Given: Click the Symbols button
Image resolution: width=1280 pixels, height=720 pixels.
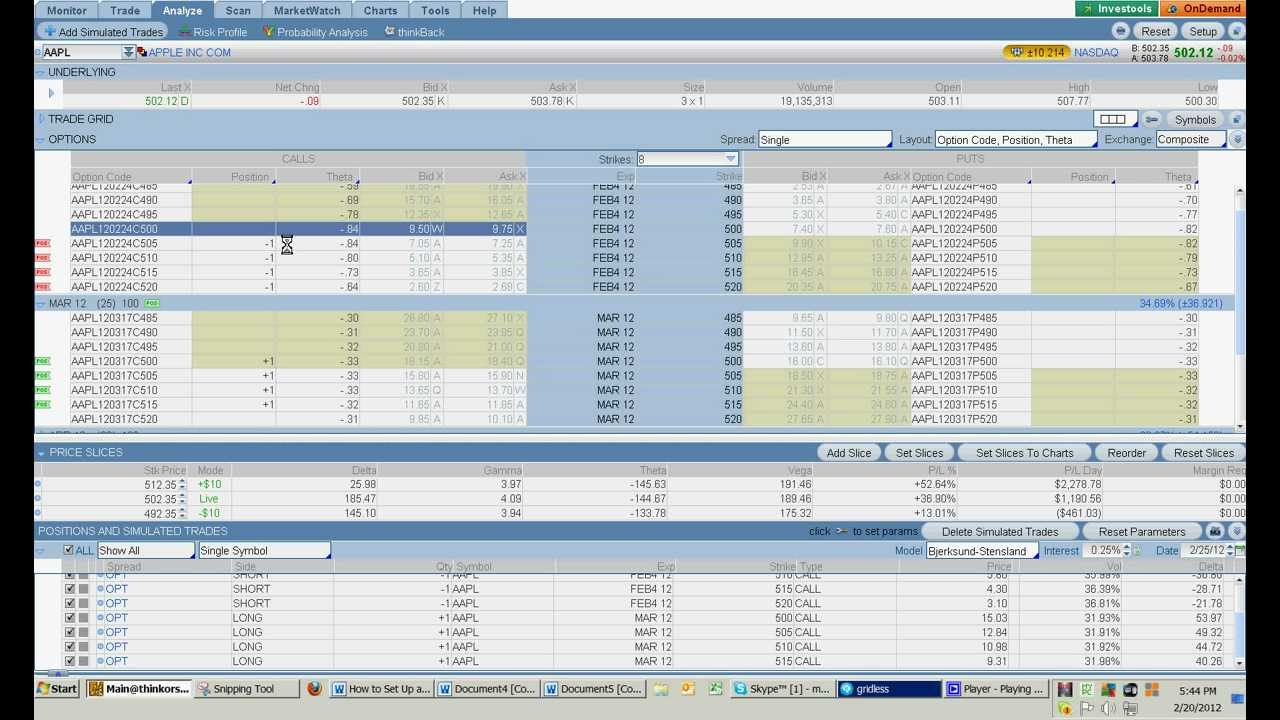Looking at the screenshot, I should point(1195,119).
